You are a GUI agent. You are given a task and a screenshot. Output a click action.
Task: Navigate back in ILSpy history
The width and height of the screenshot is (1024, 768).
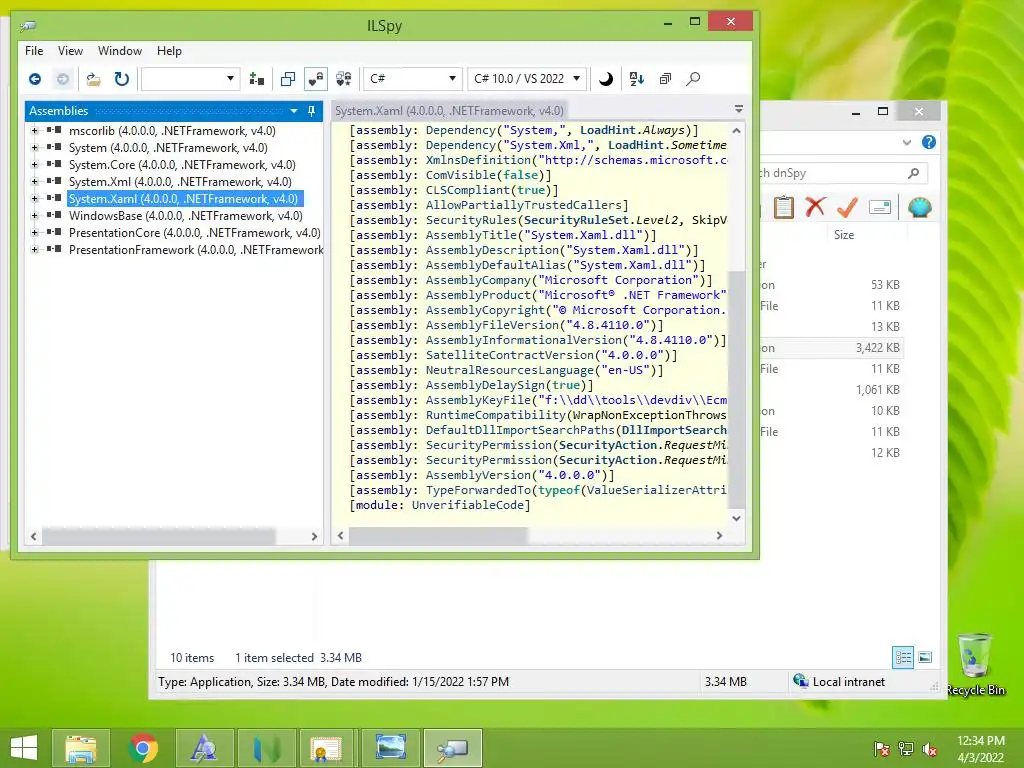(35, 79)
